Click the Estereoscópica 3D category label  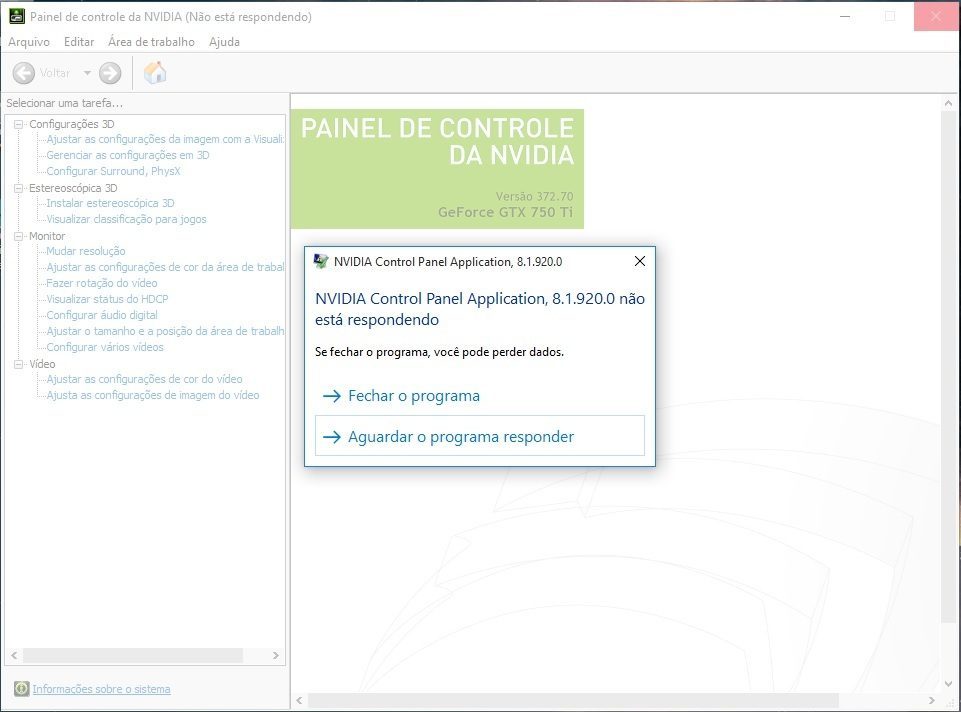pyautogui.click(x=73, y=188)
